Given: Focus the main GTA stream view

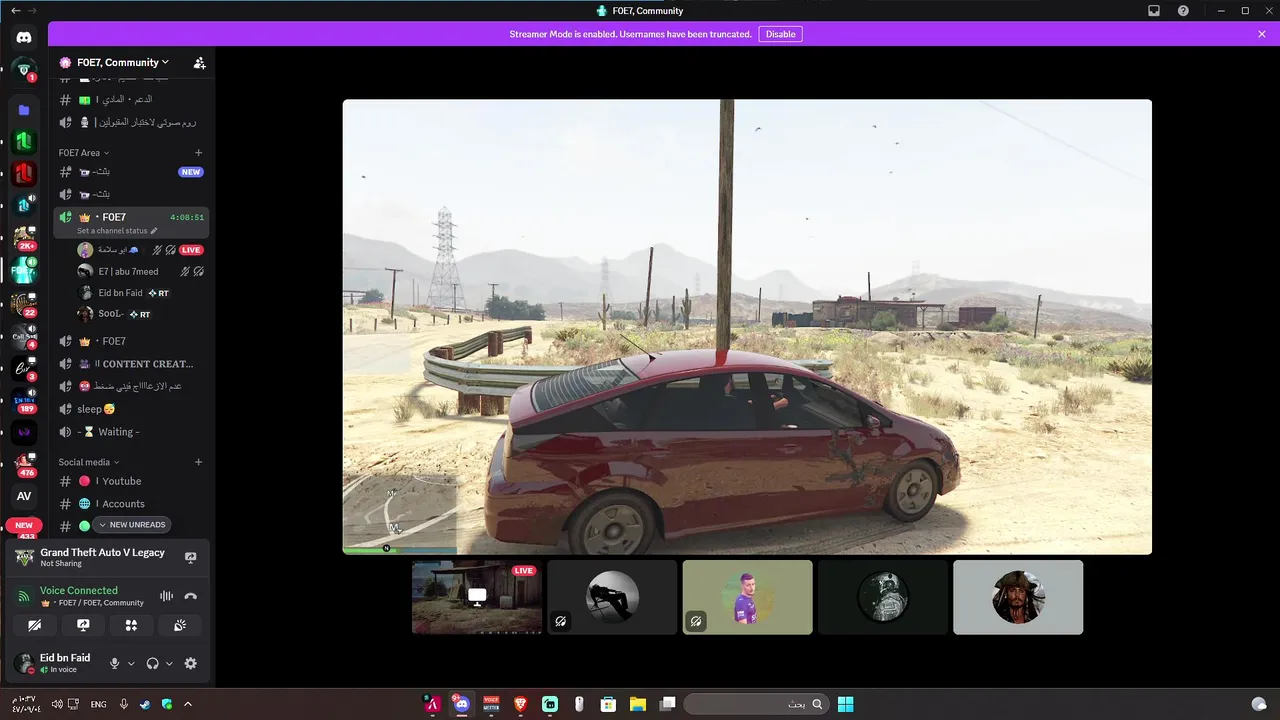Looking at the screenshot, I should (747, 327).
